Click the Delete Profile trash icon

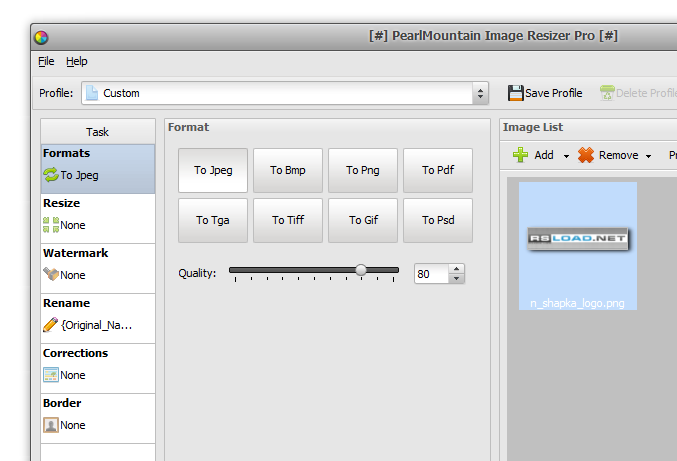point(607,93)
